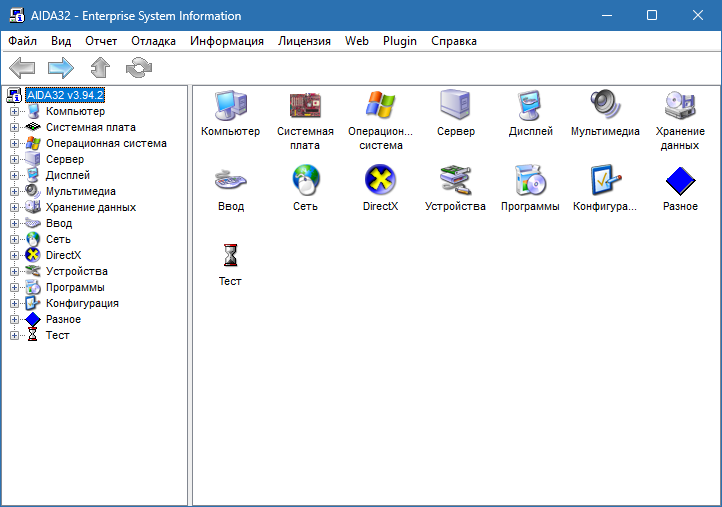Open the Web menu
Image resolution: width=722 pixels, height=507 pixels.
356,41
